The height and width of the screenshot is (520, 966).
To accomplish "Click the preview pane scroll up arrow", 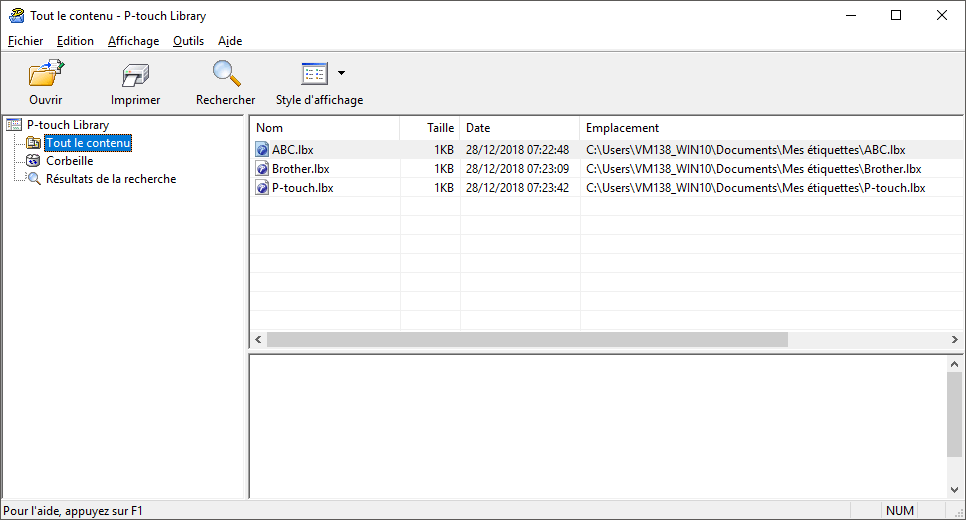I will point(954,364).
